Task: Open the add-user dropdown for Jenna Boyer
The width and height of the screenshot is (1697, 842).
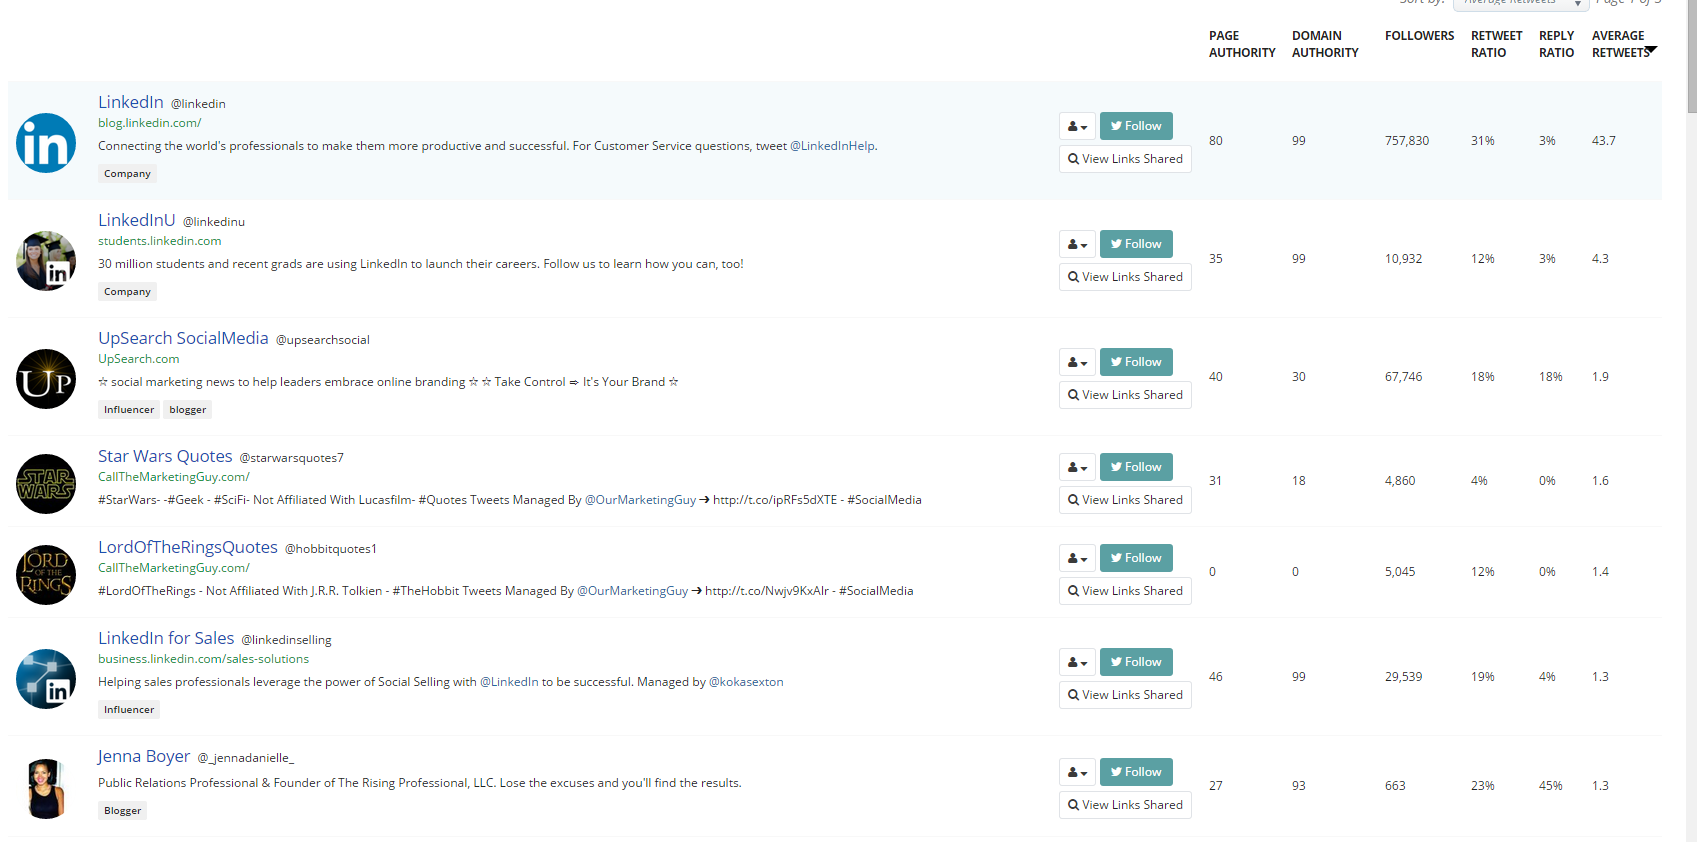Action: tap(1077, 772)
